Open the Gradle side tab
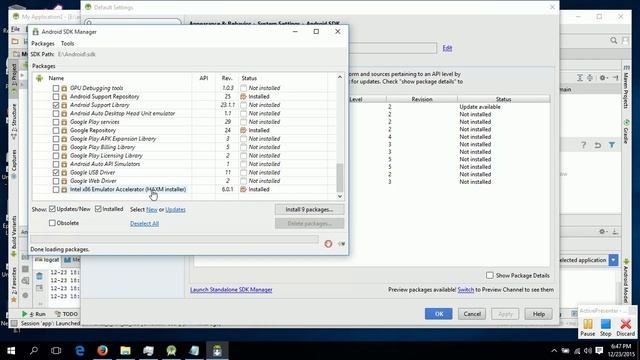640x360 pixels. coord(626,131)
